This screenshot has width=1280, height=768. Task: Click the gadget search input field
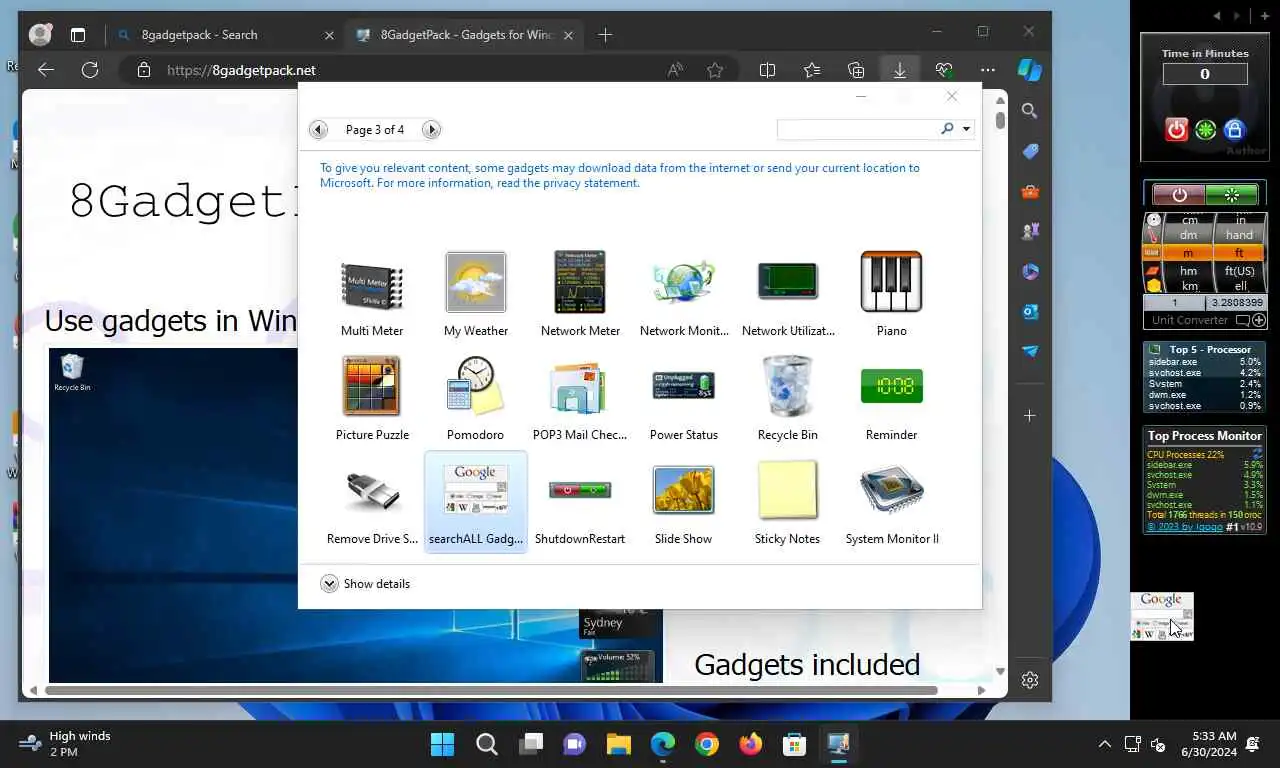pyautogui.click(x=857, y=129)
